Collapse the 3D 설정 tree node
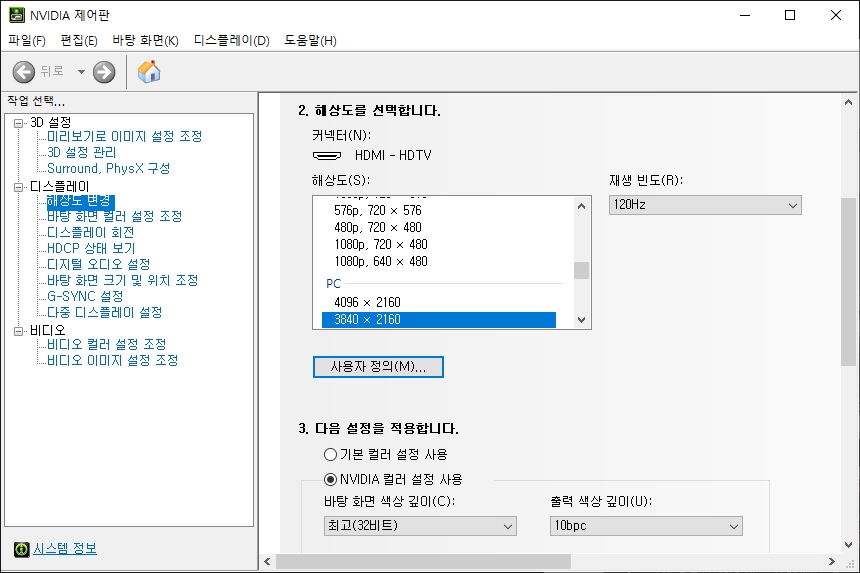Image resolution: width=860 pixels, height=573 pixels. (x=19, y=123)
